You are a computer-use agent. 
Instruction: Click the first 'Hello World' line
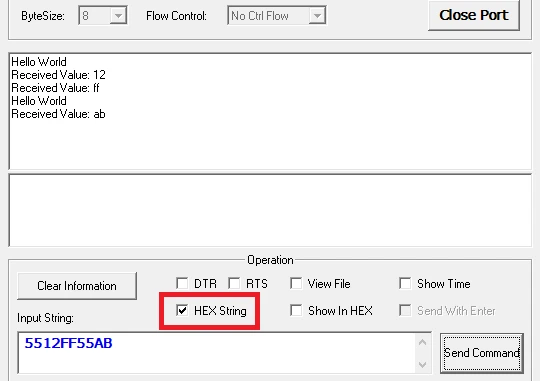(39, 62)
